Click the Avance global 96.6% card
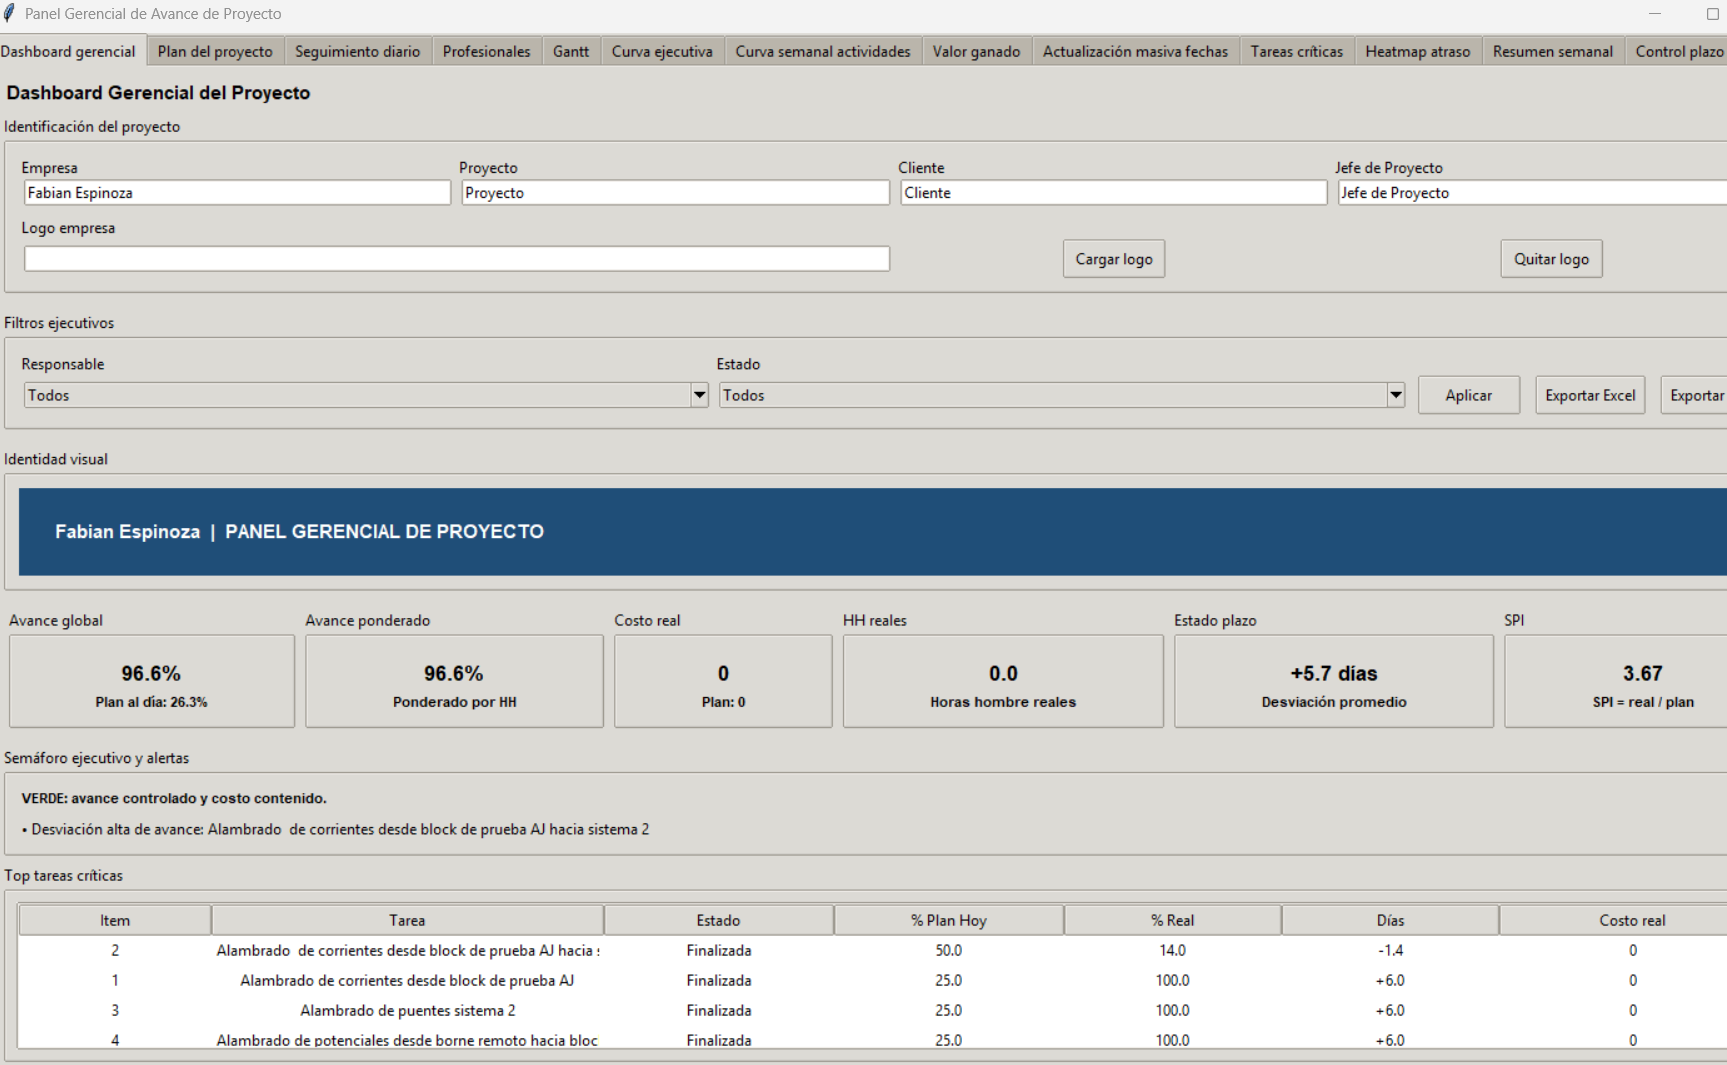 [152, 681]
